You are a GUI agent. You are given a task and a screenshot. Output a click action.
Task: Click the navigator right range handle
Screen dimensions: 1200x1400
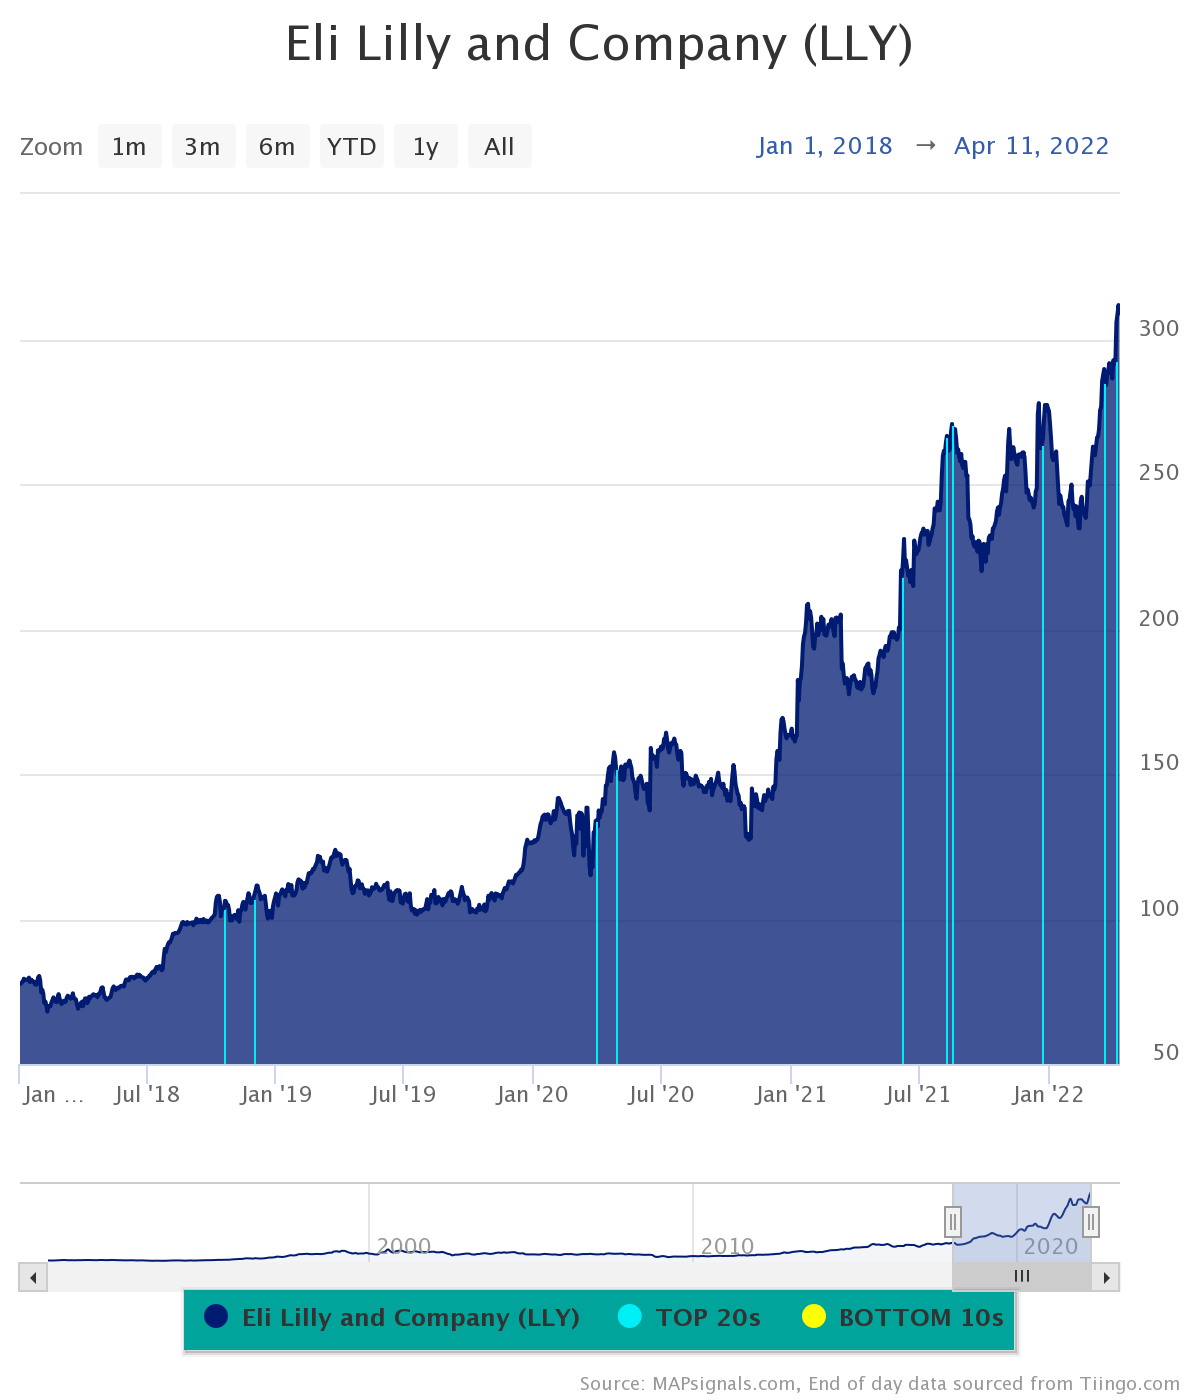click(1091, 1221)
